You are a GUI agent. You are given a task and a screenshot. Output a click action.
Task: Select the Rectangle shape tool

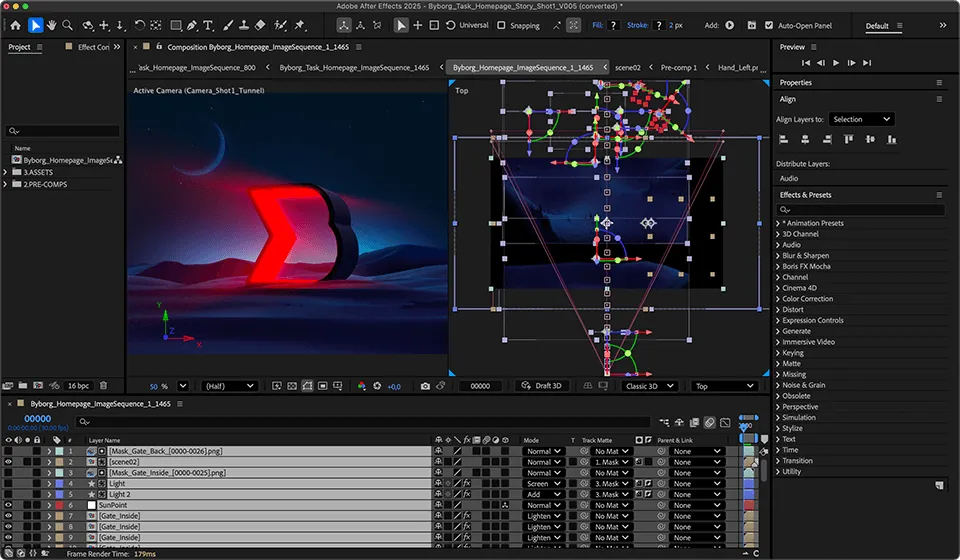(x=176, y=25)
